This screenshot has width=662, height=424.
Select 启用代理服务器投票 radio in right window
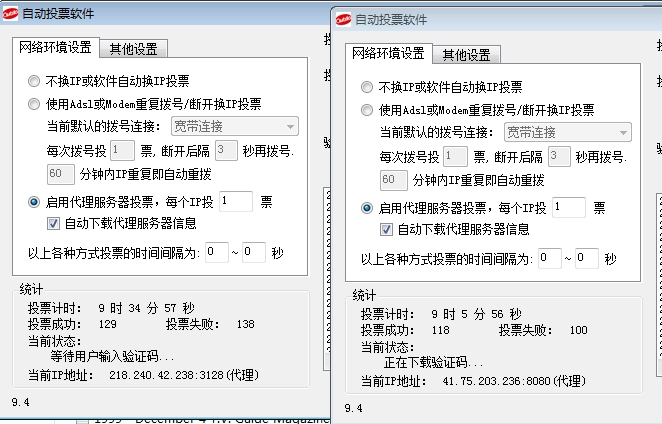[367, 208]
